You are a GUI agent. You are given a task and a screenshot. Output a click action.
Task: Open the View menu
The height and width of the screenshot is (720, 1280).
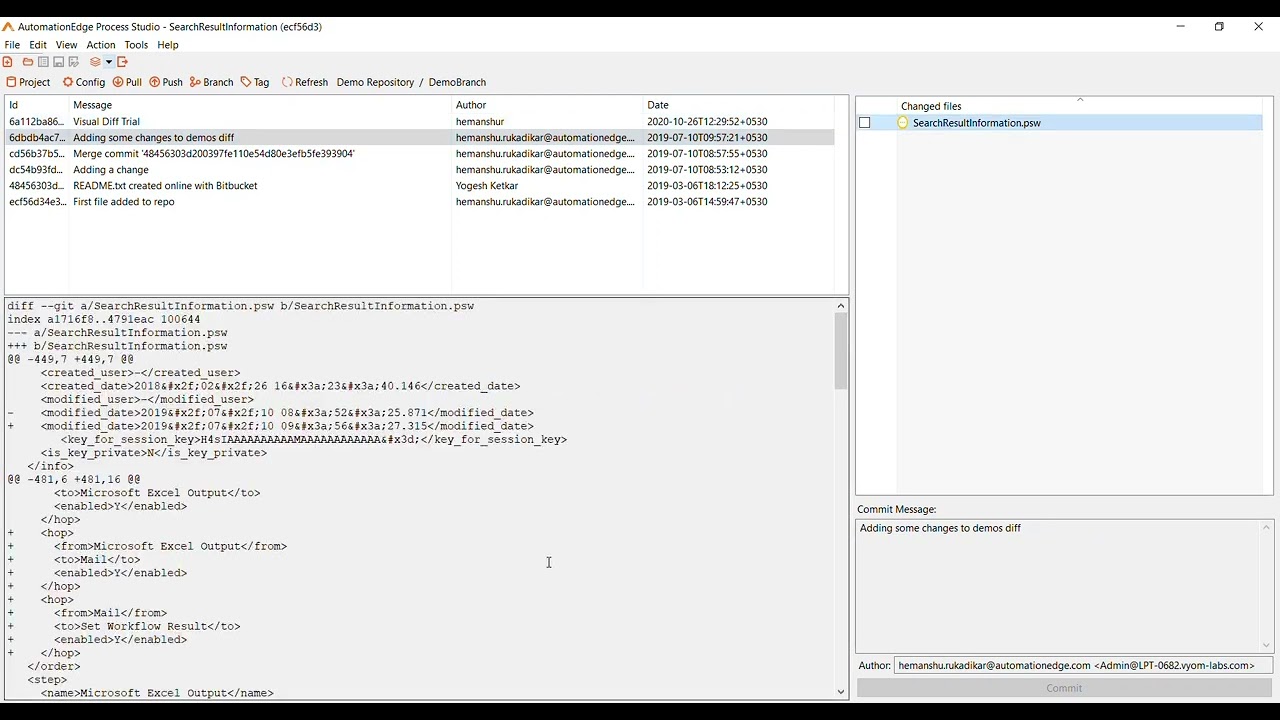(x=67, y=45)
